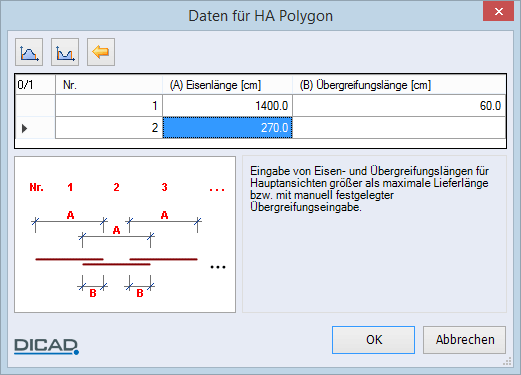Click the Abbrechen button
Screen dimensions: 521x375
(x=465, y=340)
